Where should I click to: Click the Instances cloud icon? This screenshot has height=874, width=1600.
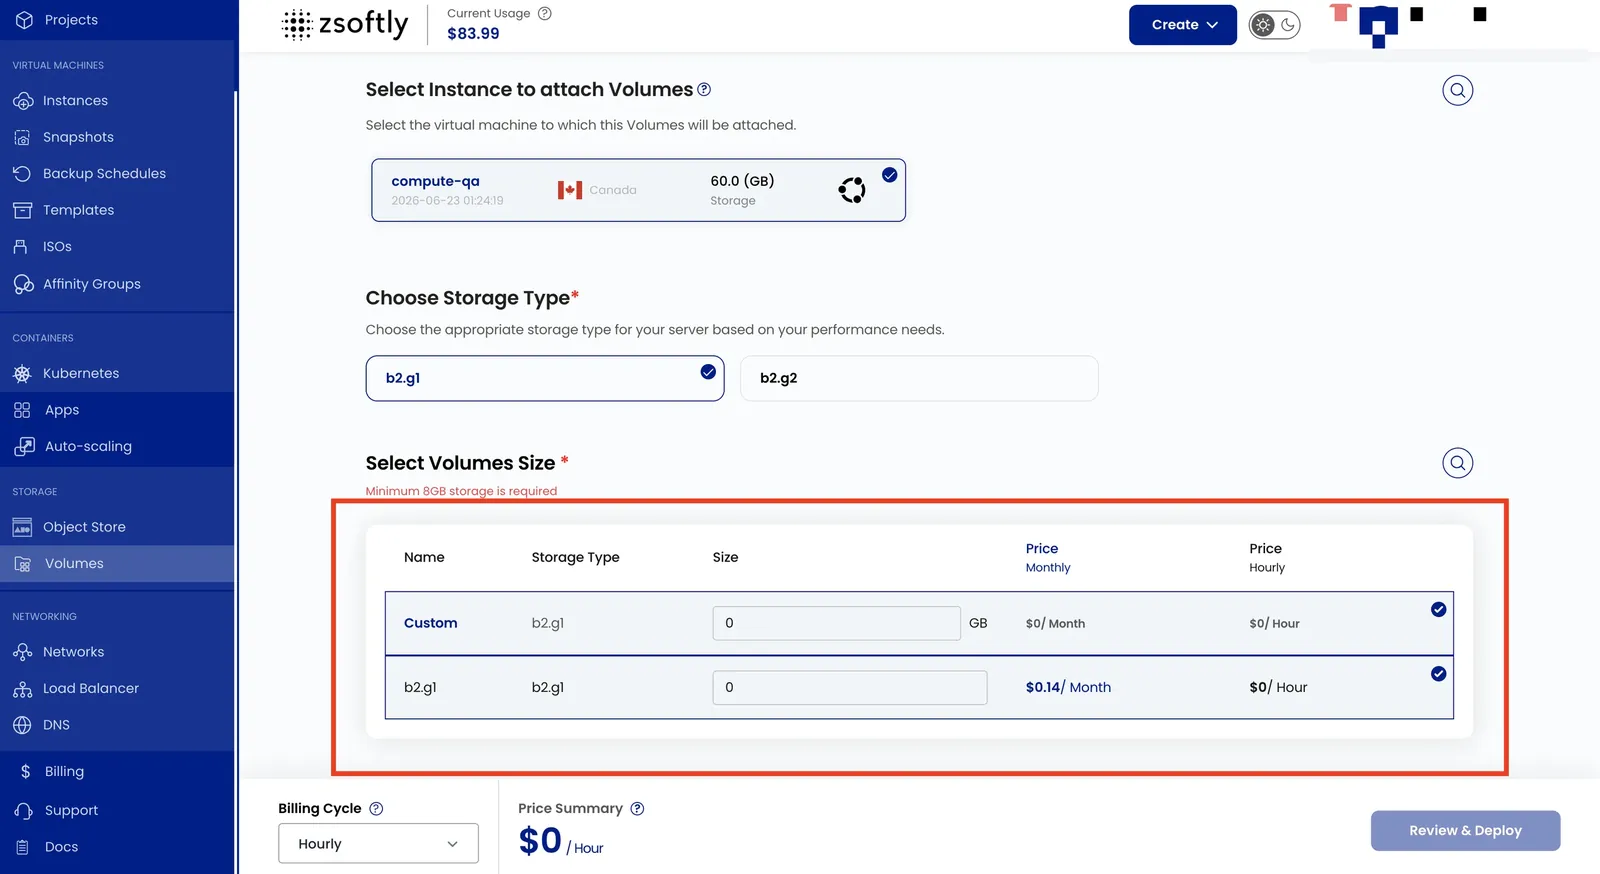coord(23,101)
